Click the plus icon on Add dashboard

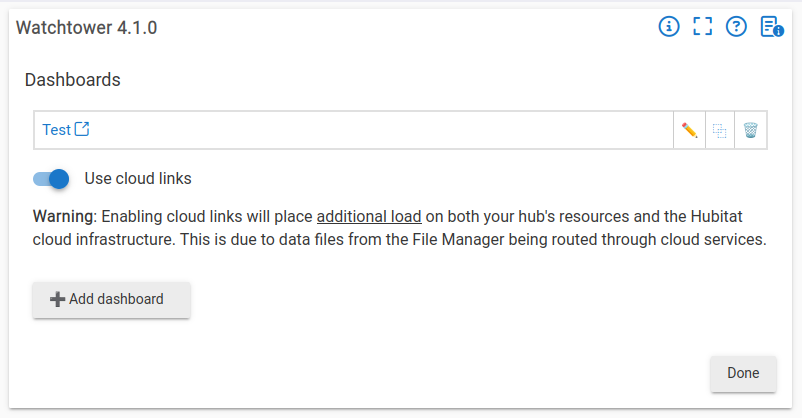[57, 299]
